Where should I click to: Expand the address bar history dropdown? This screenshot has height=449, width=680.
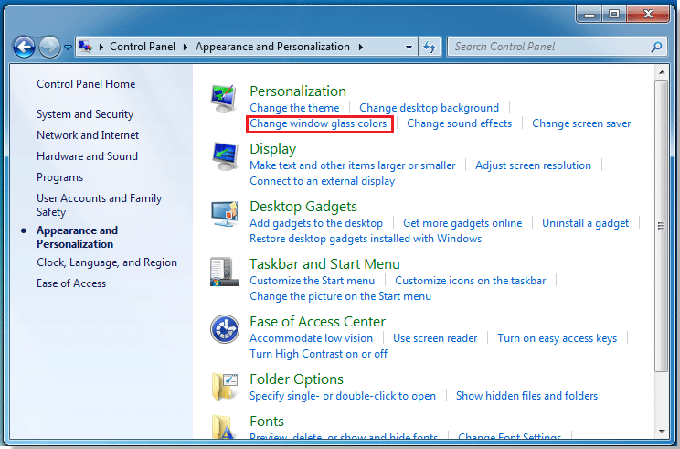click(x=407, y=47)
